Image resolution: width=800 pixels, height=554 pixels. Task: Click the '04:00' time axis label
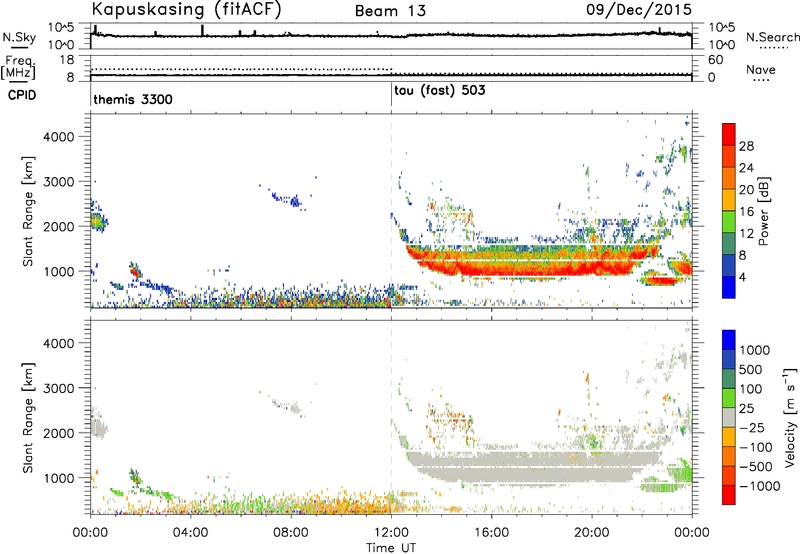191,533
